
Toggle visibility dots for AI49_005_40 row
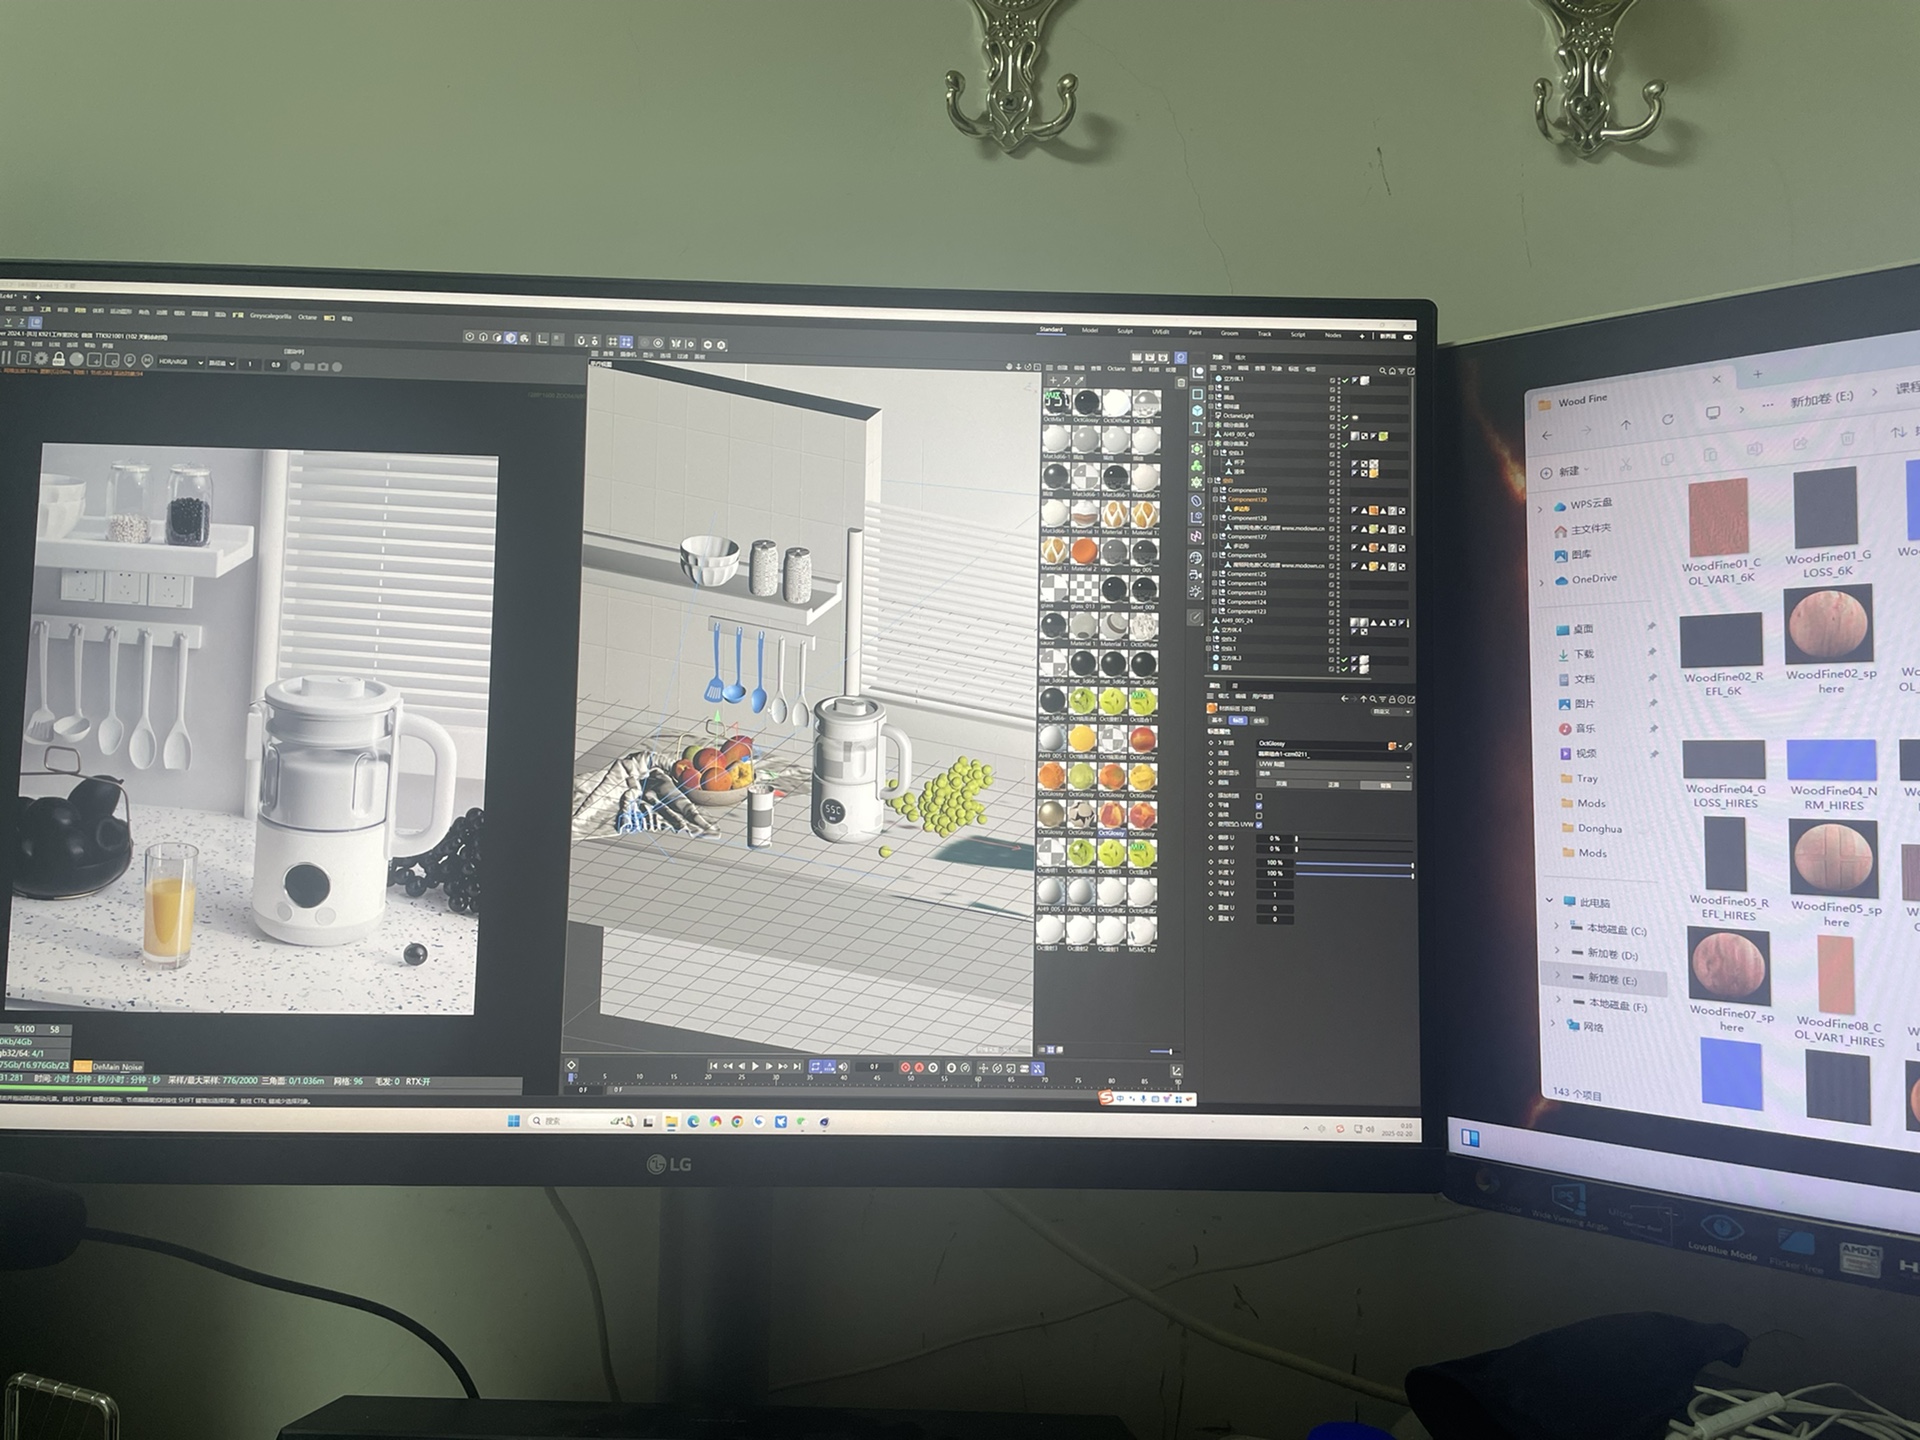pos(1338,436)
